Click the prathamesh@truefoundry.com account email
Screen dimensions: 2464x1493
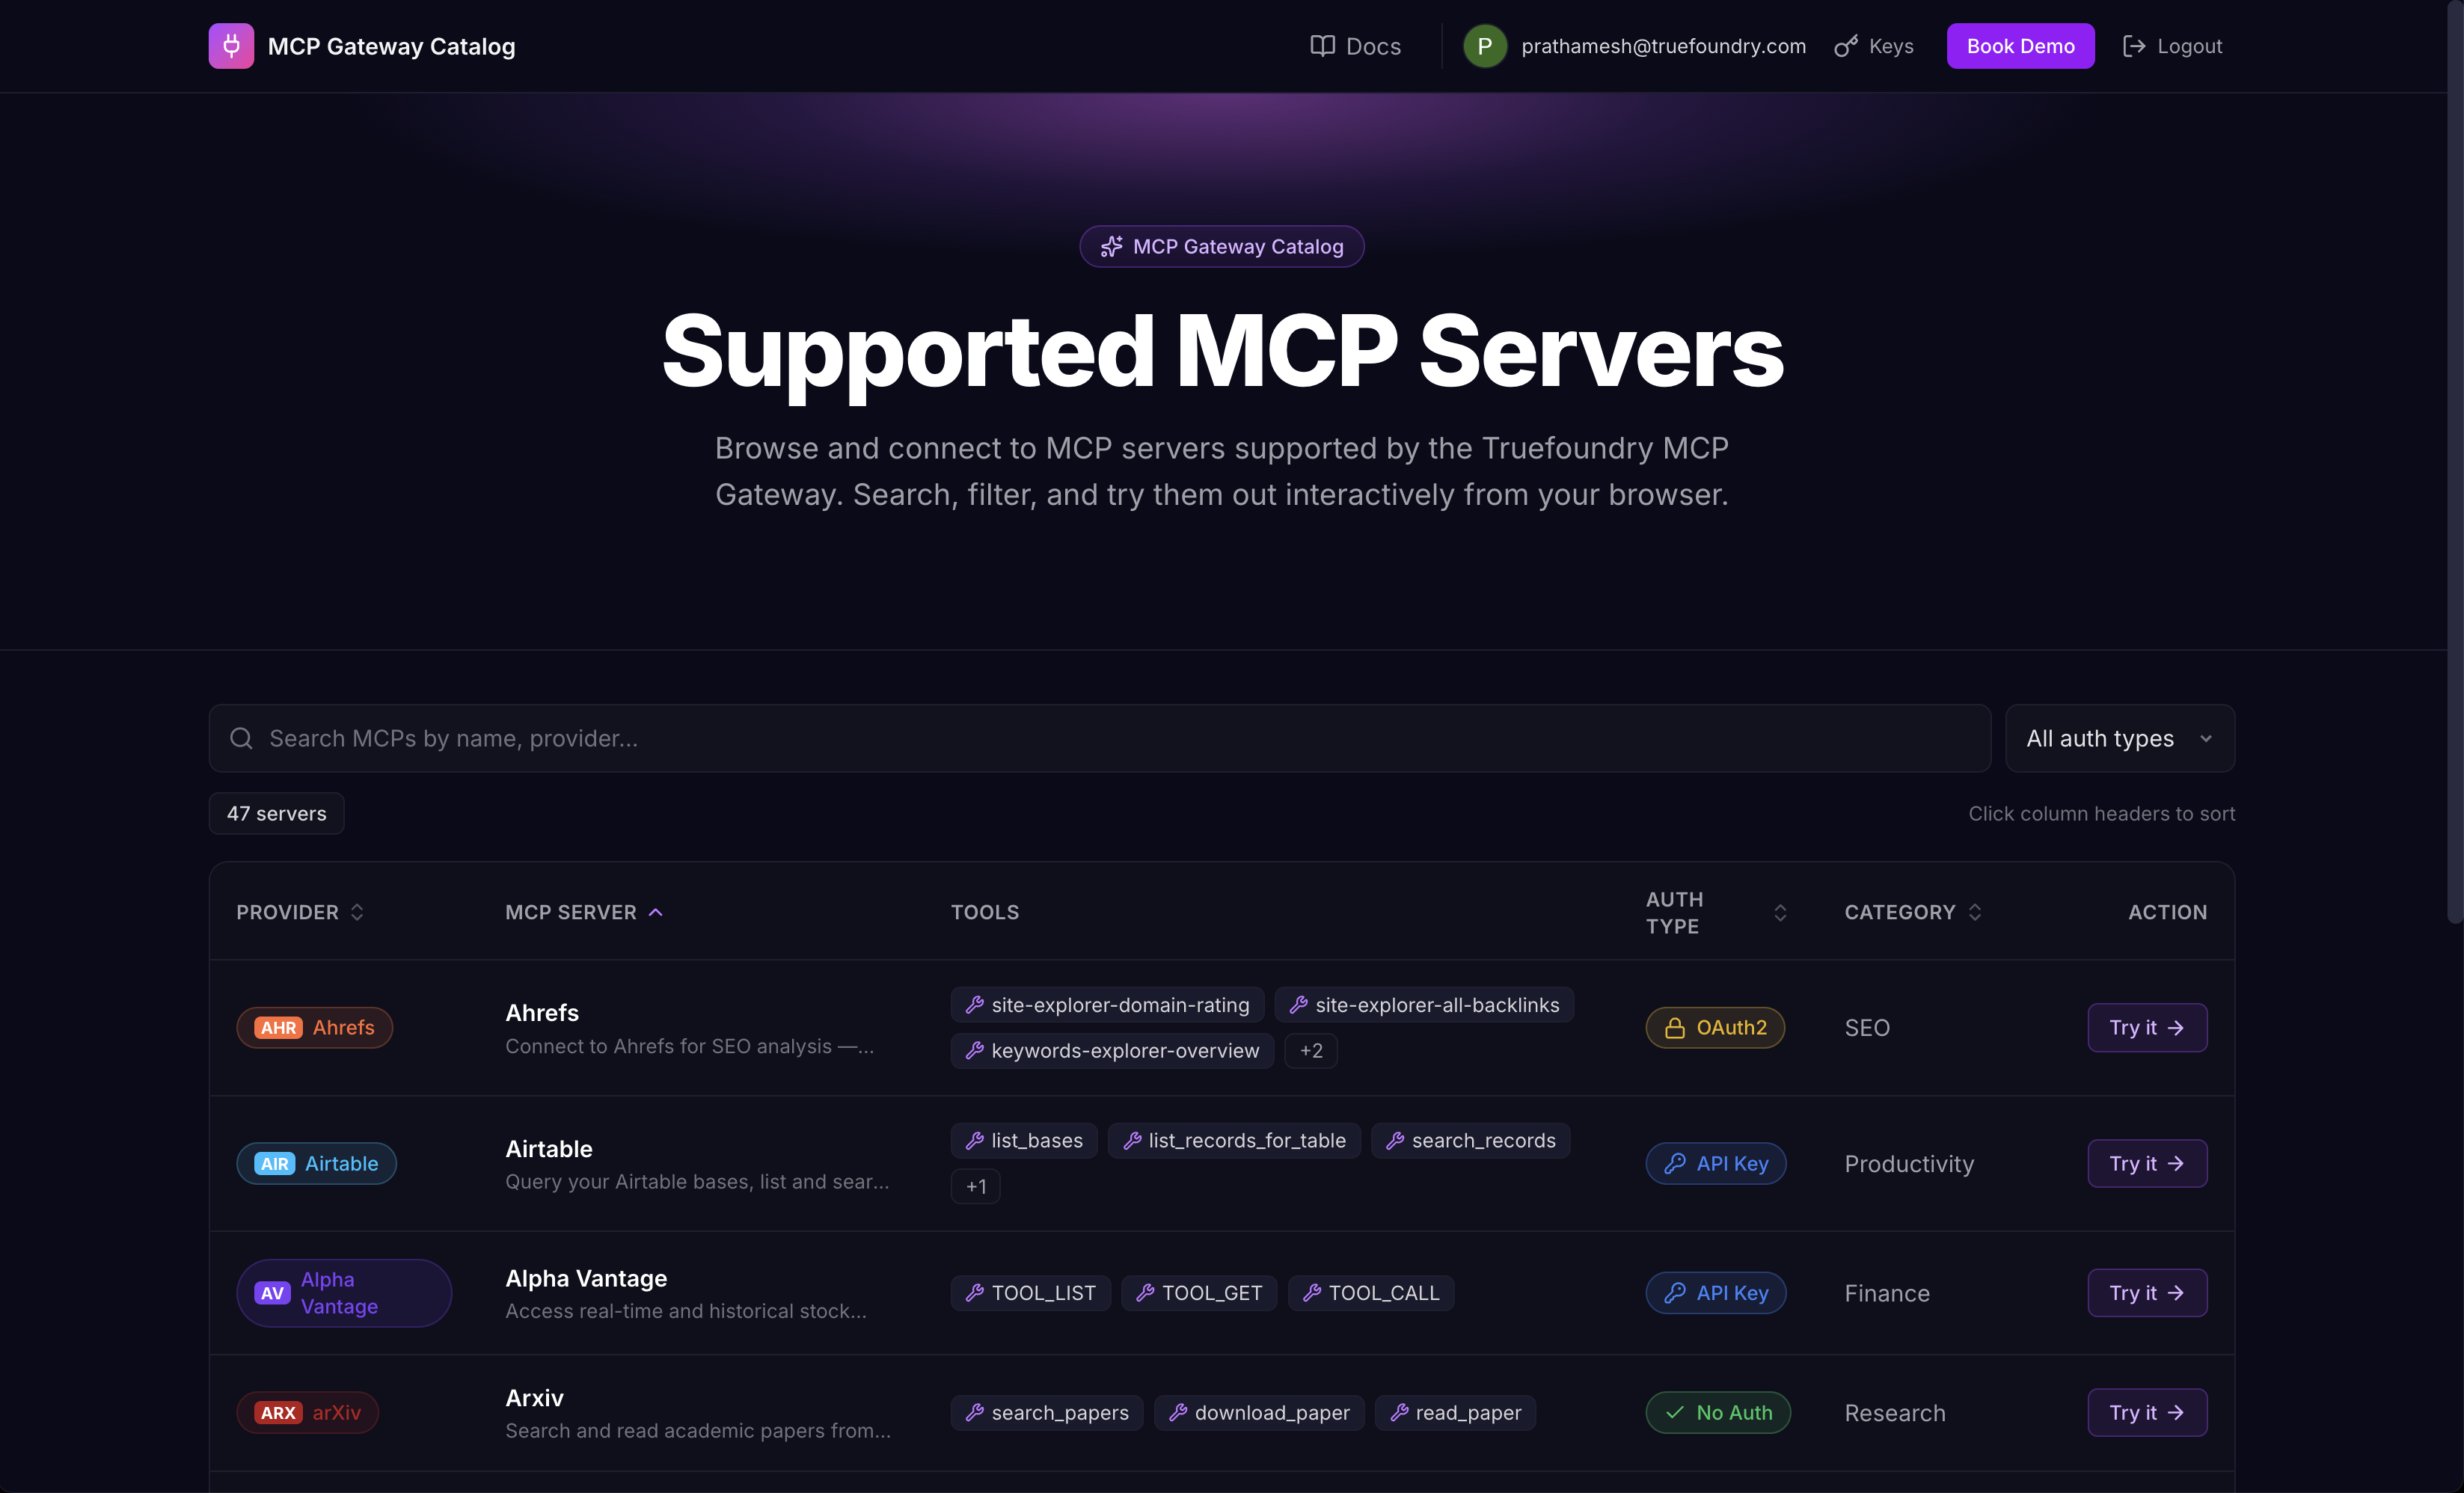(1663, 46)
